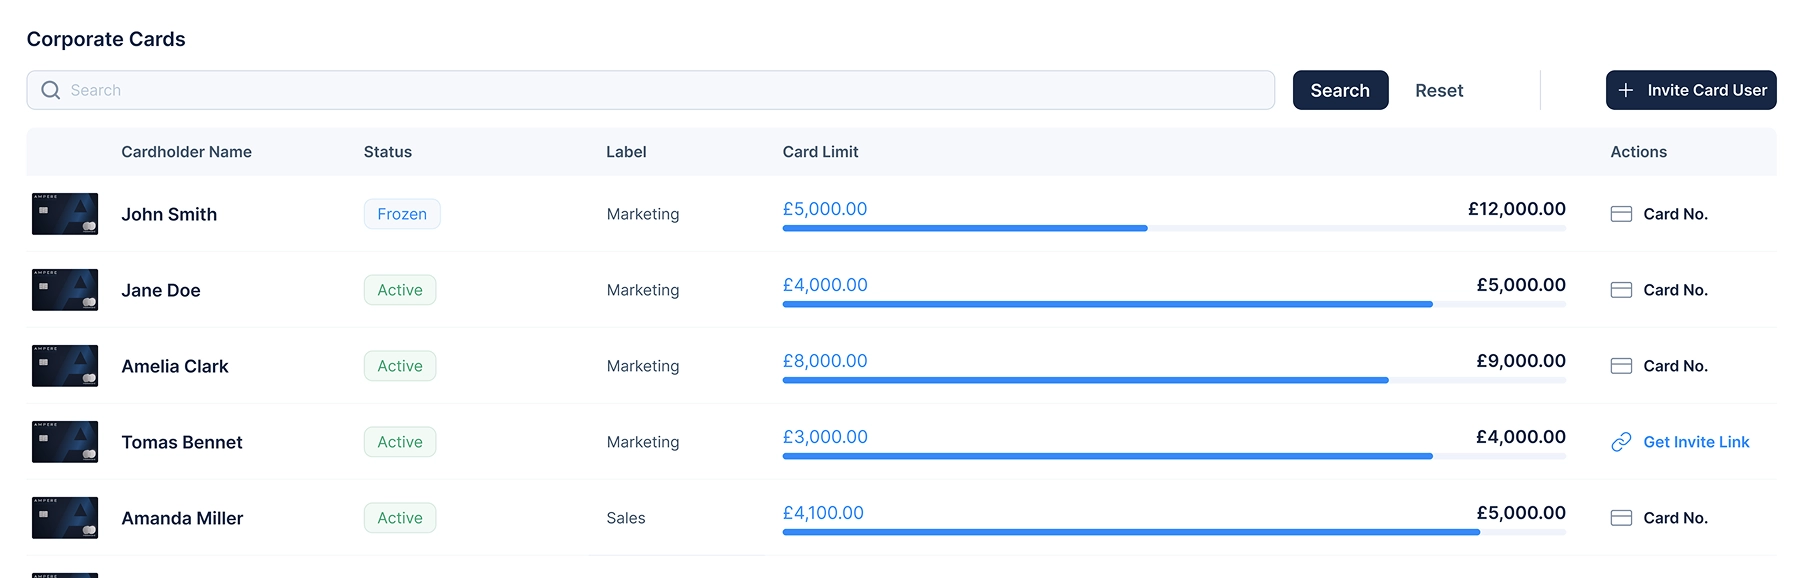Click John Smith's card number icon

pos(1621,214)
